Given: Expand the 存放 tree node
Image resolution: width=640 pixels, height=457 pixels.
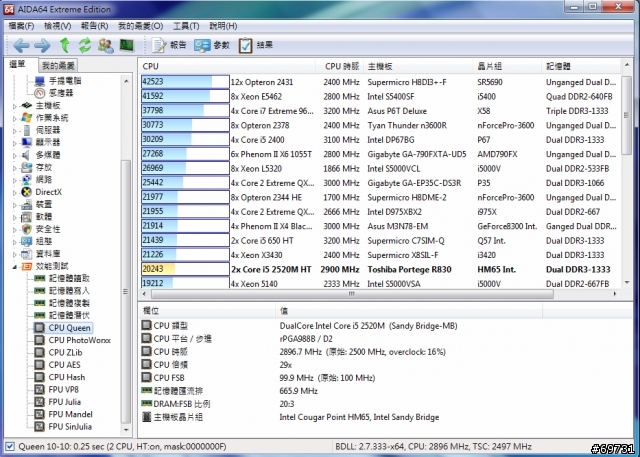Looking at the screenshot, I should click(x=15, y=168).
